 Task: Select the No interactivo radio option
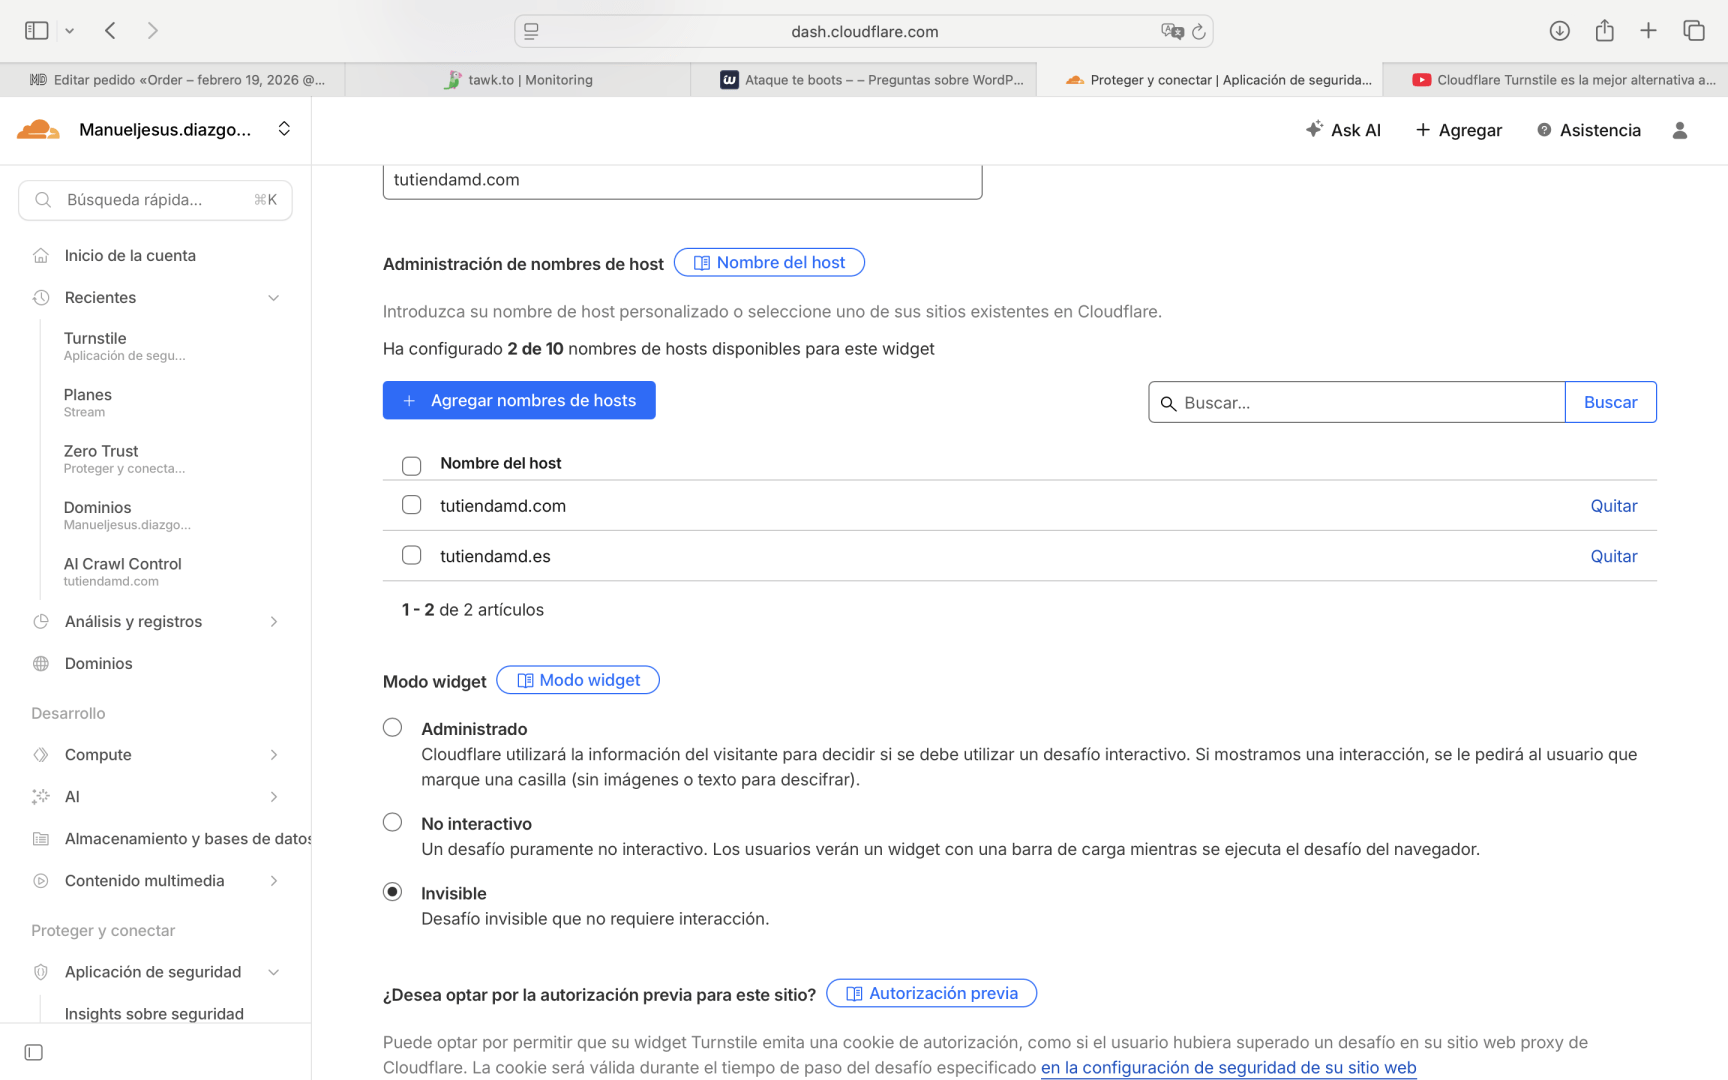[x=392, y=822]
